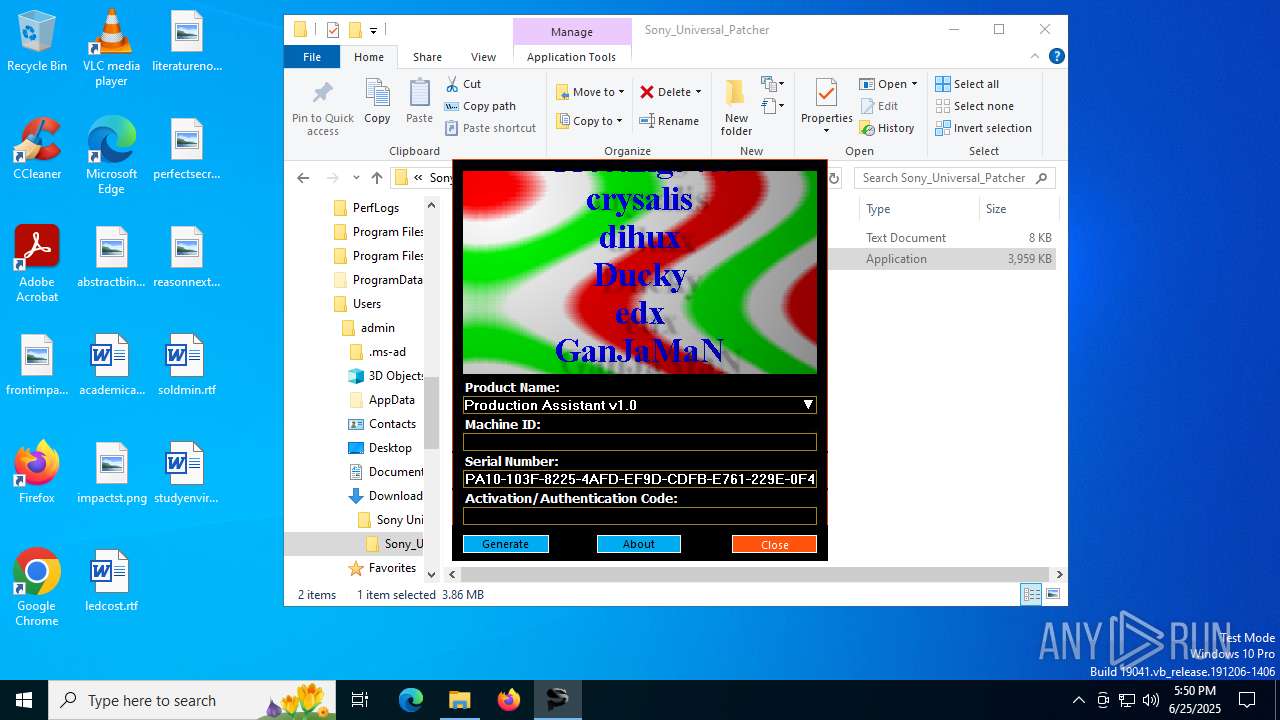Click the Manage contextual tab
This screenshot has height=720, width=1280.
point(572,32)
